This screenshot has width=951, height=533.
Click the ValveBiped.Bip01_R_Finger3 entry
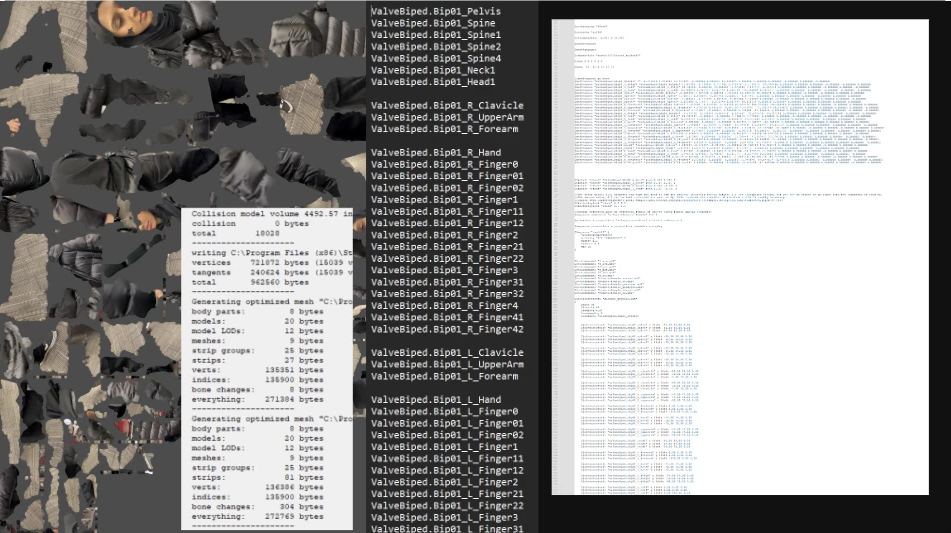pyautogui.click(x=445, y=270)
